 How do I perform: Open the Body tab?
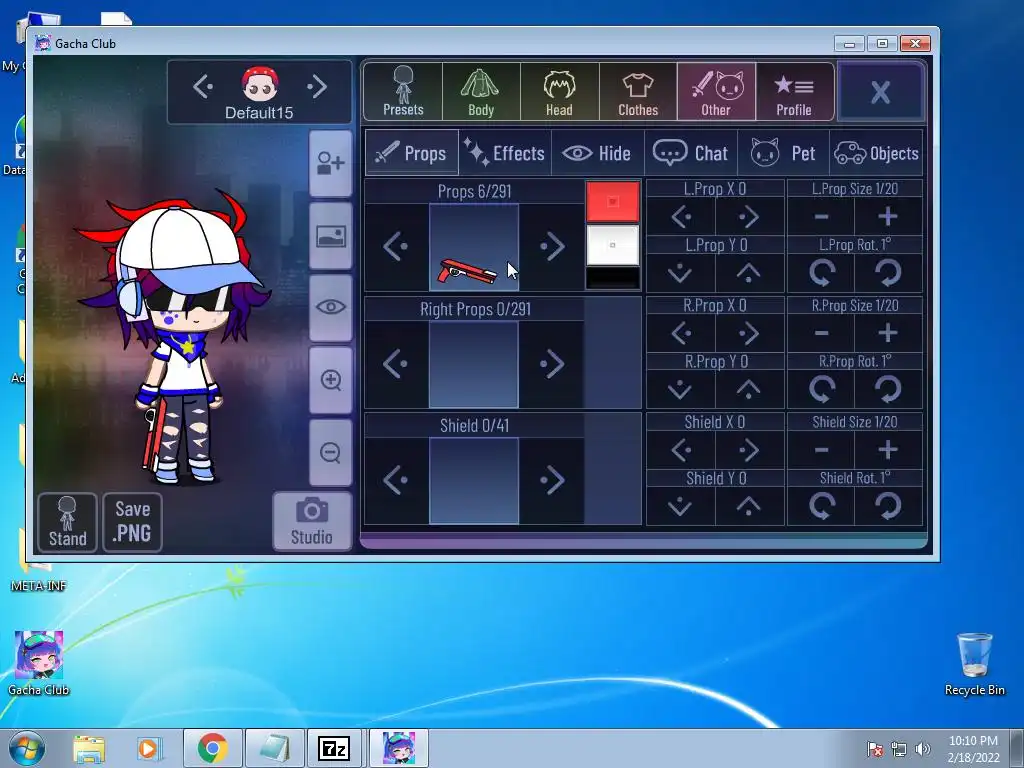coord(481,91)
